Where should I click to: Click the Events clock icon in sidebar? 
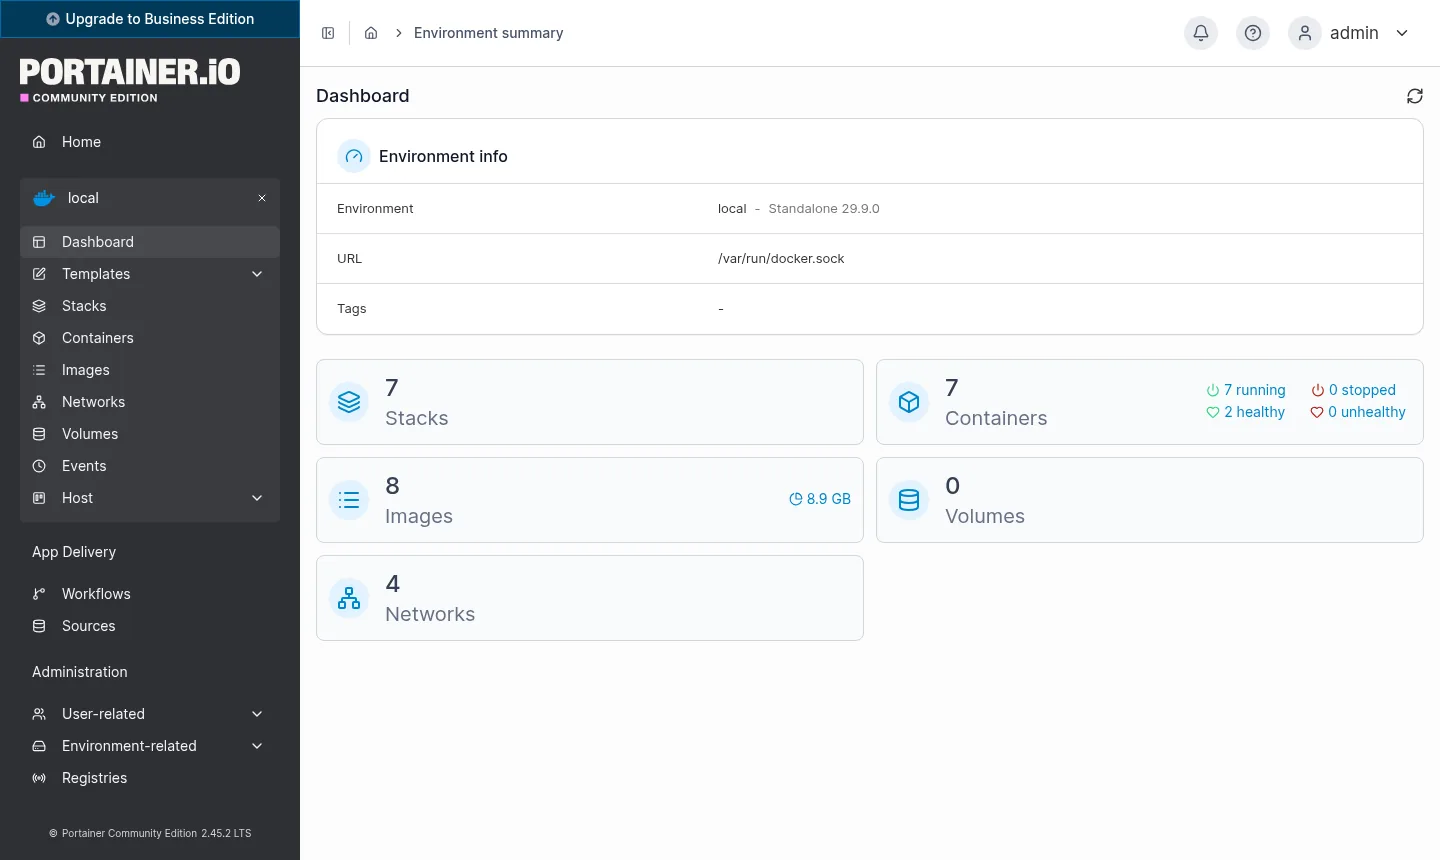(x=39, y=466)
